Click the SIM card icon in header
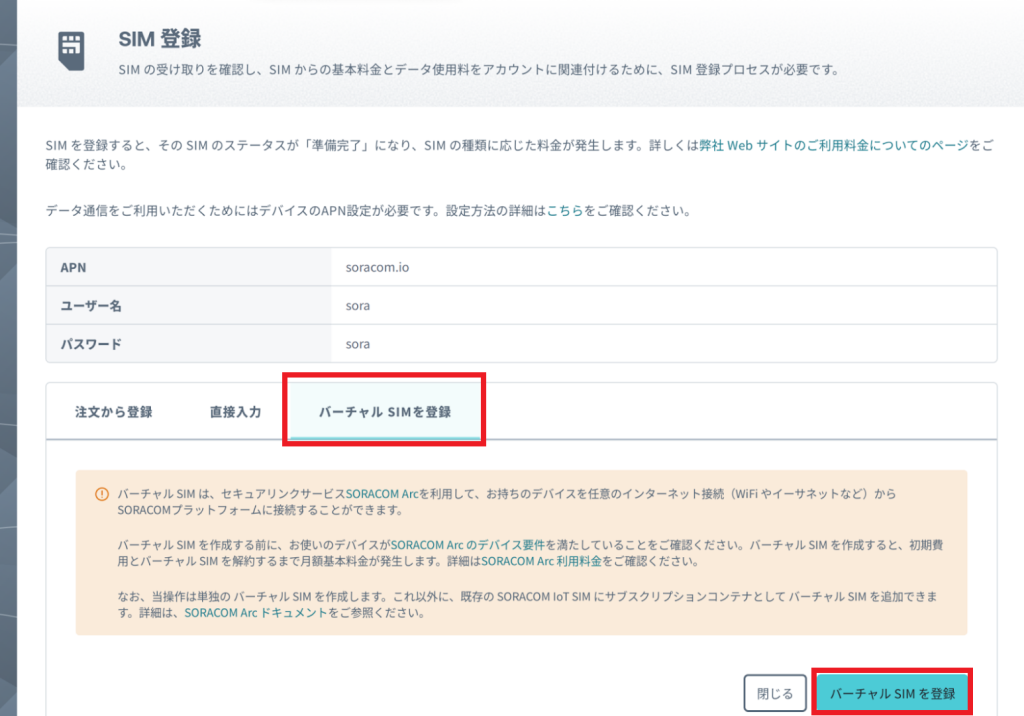 [70, 48]
